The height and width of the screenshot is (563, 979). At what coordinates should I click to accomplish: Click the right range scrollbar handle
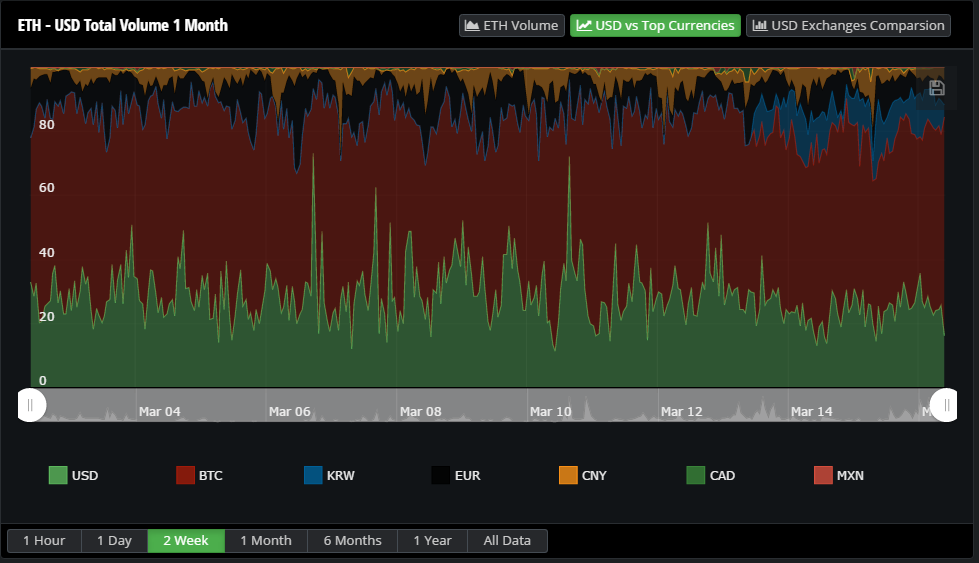945,405
